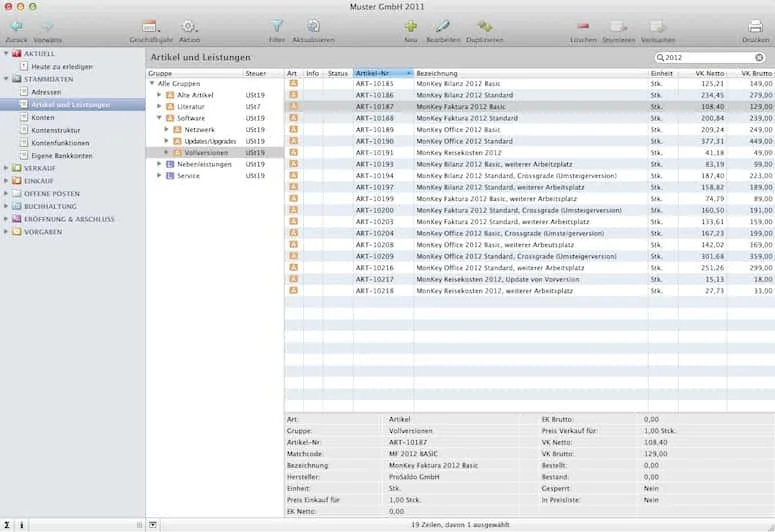
Task: Expand the BUCHHALTUNG section
Action: (6, 206)
